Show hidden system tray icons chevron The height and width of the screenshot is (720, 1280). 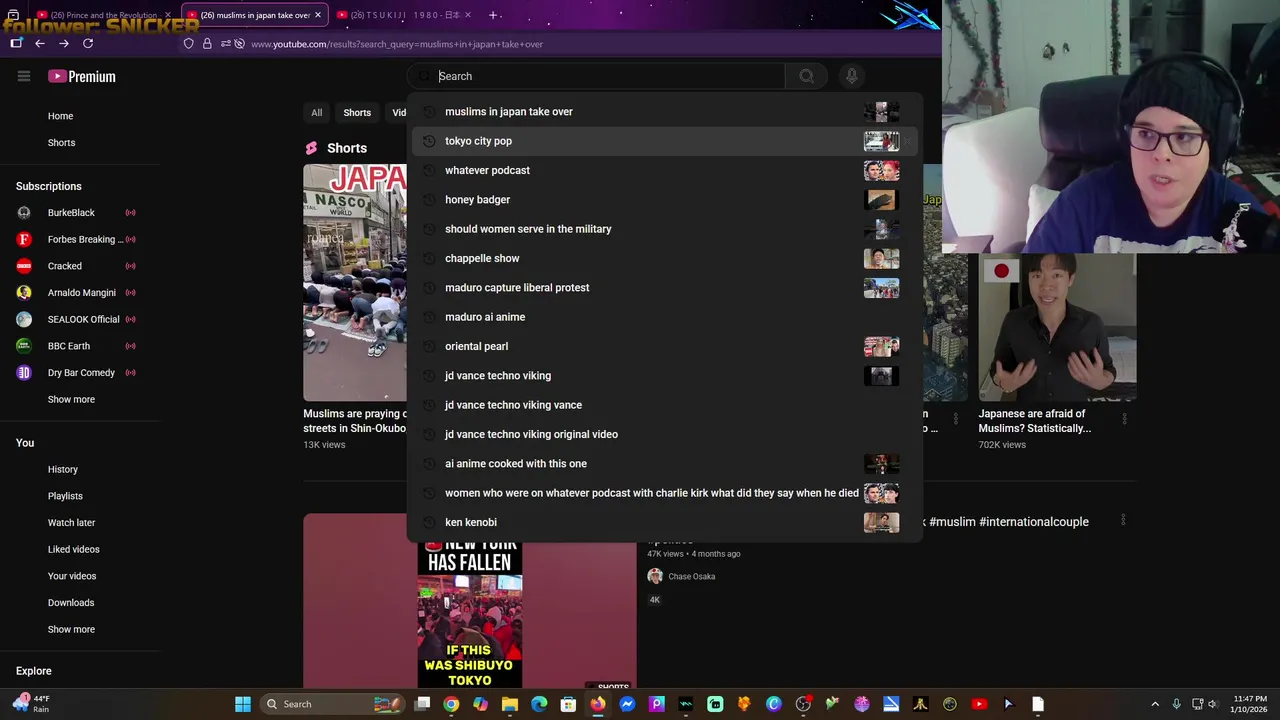coord(1155,704)
